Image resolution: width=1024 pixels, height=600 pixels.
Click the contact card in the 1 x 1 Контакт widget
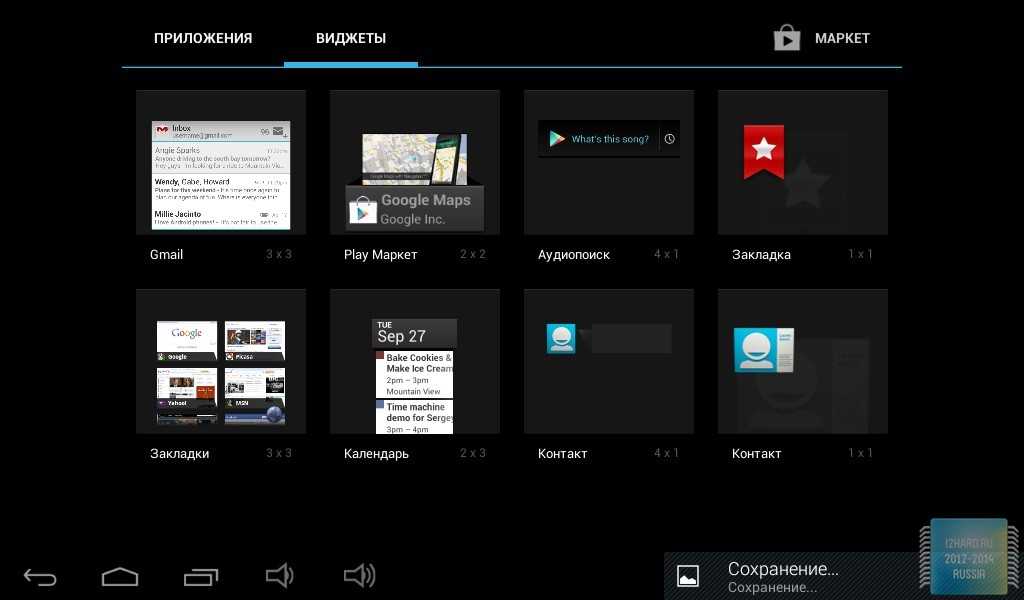tap(763, 350)
